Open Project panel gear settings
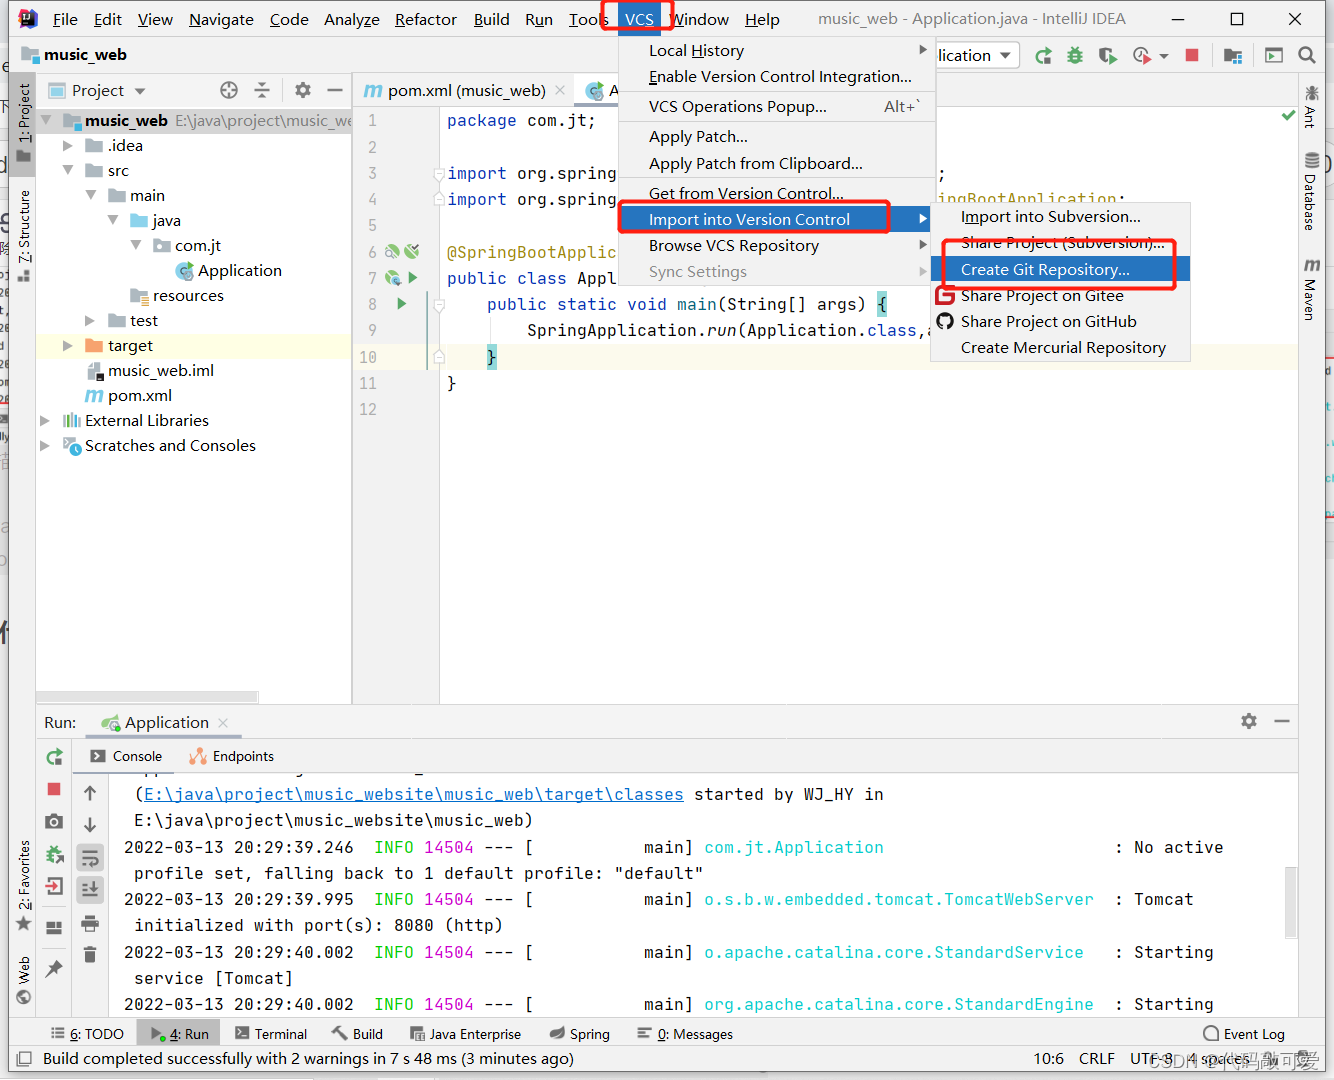 303,90
